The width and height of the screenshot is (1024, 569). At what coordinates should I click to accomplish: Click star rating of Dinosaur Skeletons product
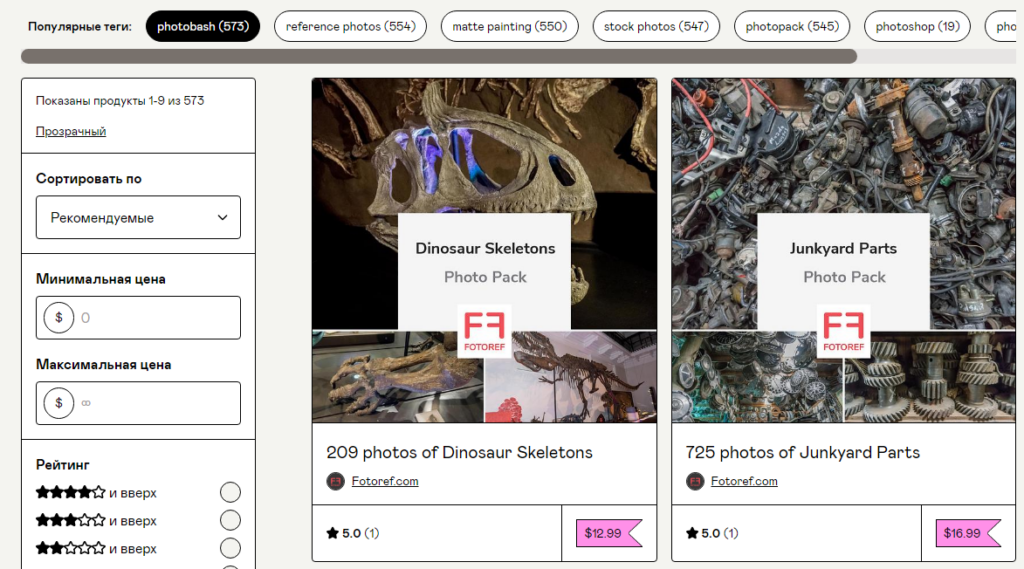352,533
